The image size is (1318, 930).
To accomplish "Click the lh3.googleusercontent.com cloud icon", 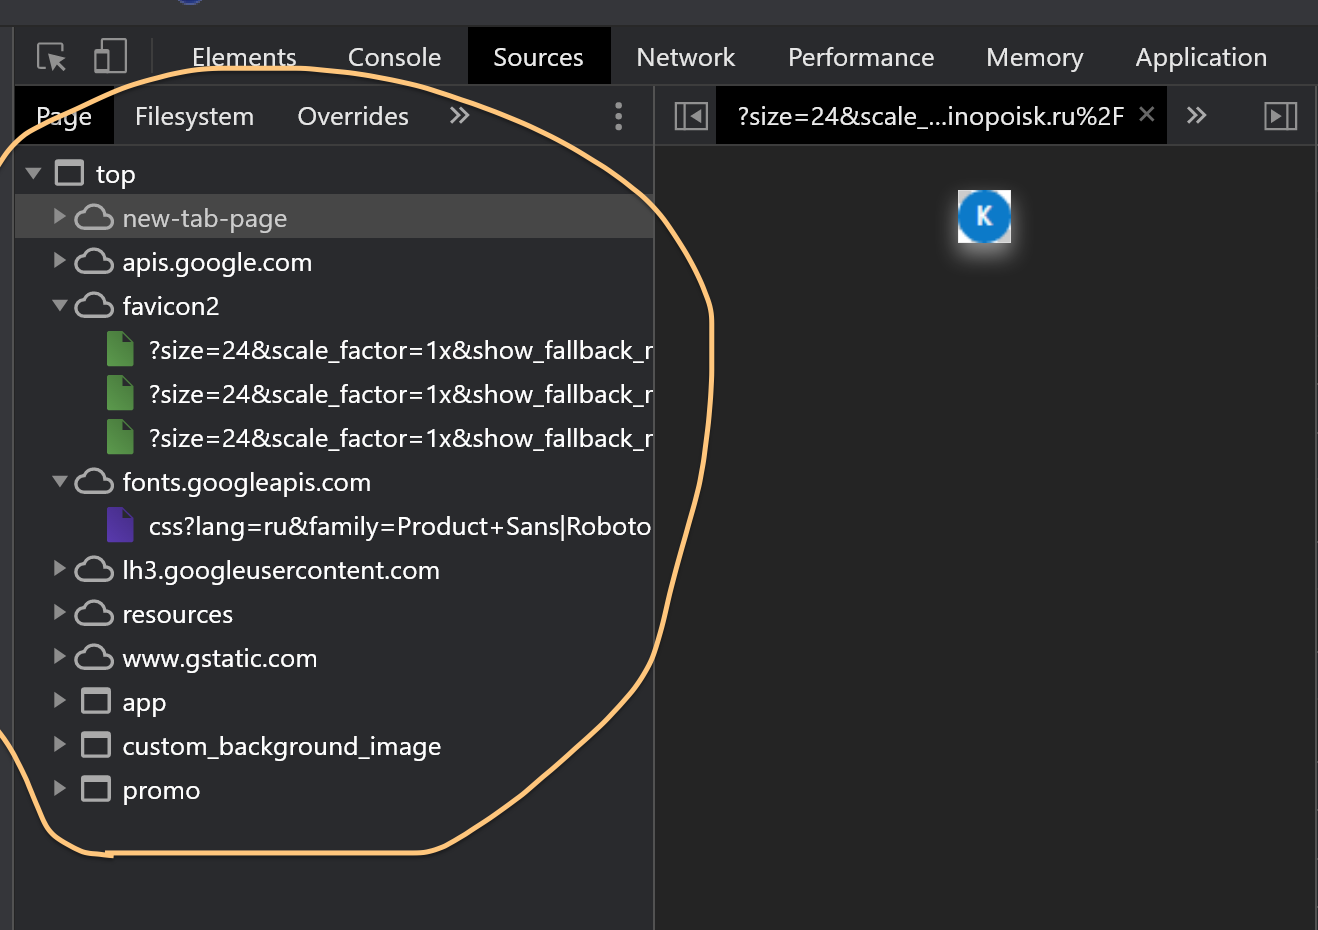I will coord(94,569).
